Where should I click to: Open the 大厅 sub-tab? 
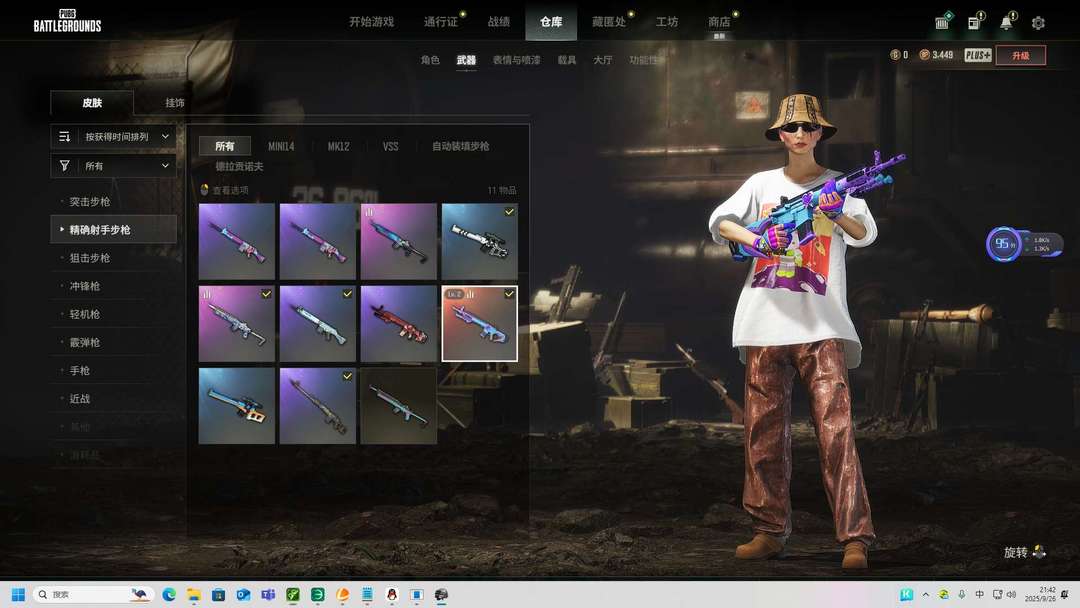(603, 60)
